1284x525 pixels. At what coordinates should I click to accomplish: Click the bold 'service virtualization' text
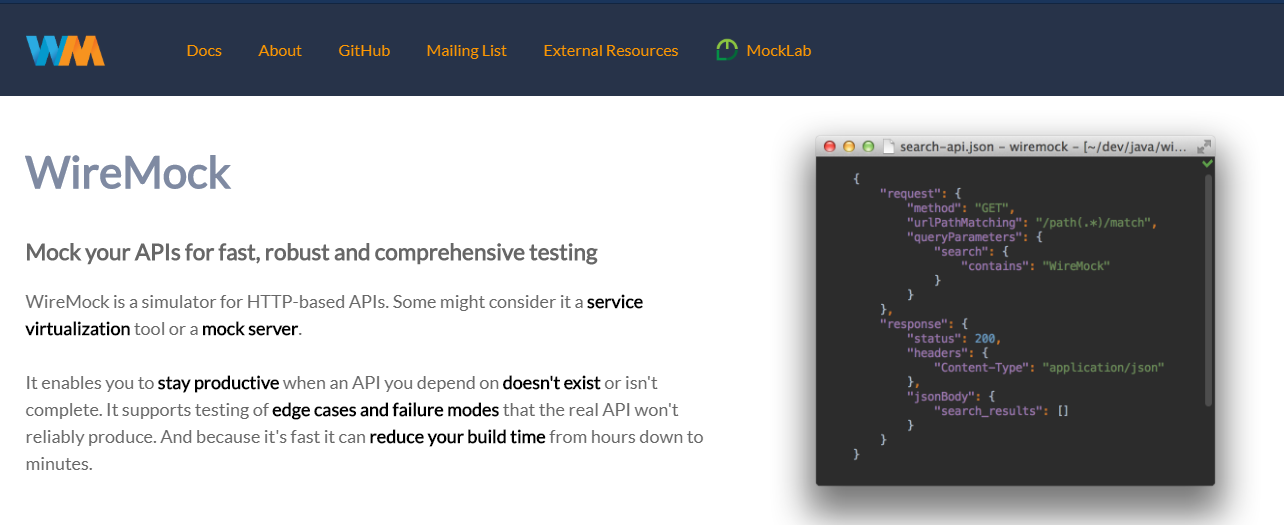tap(334, 315)
